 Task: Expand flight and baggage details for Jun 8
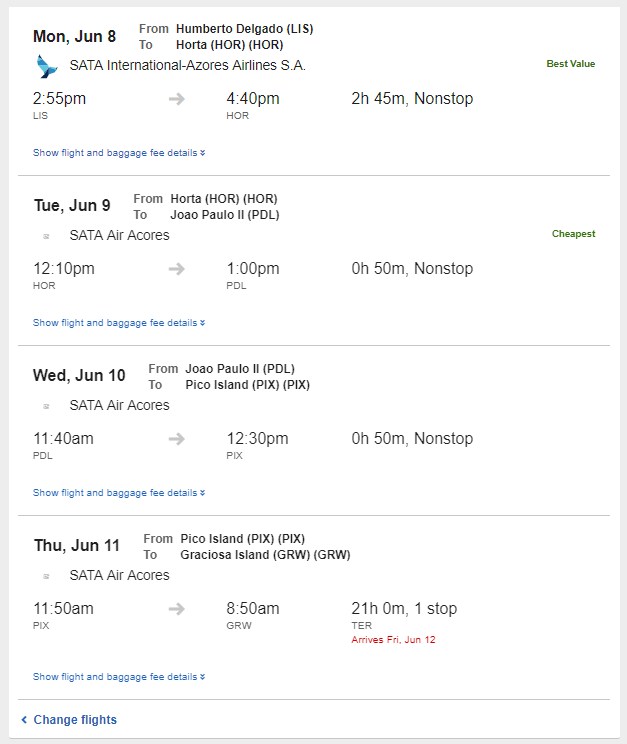[x=119, y=153]
